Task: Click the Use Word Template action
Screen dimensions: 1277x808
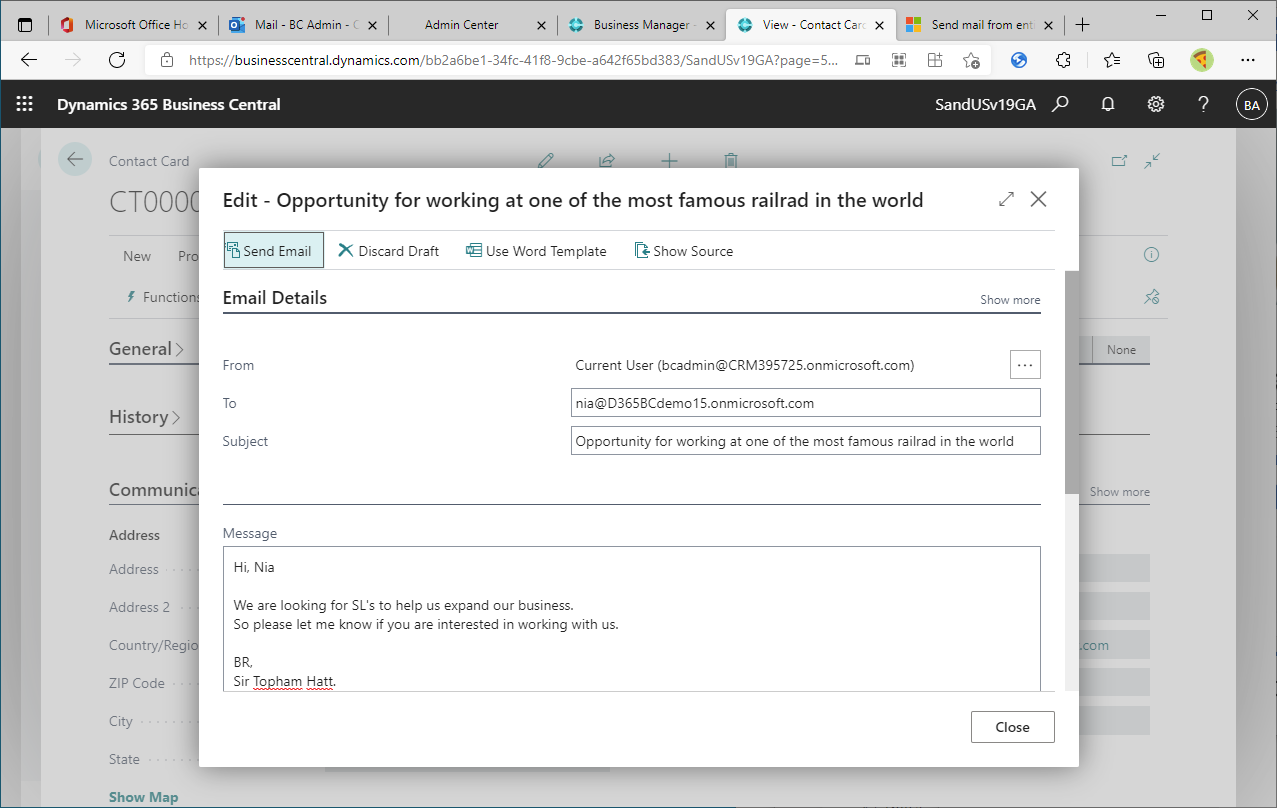Action: pos(536,250)
